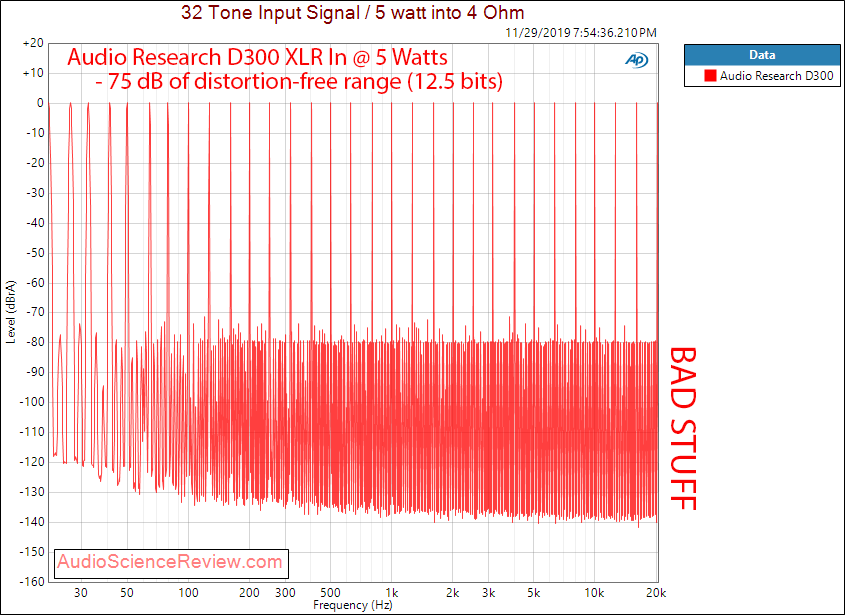
Task: Click the red Audio Research D300 legend swatch
Action: click(x=710, y=76)
